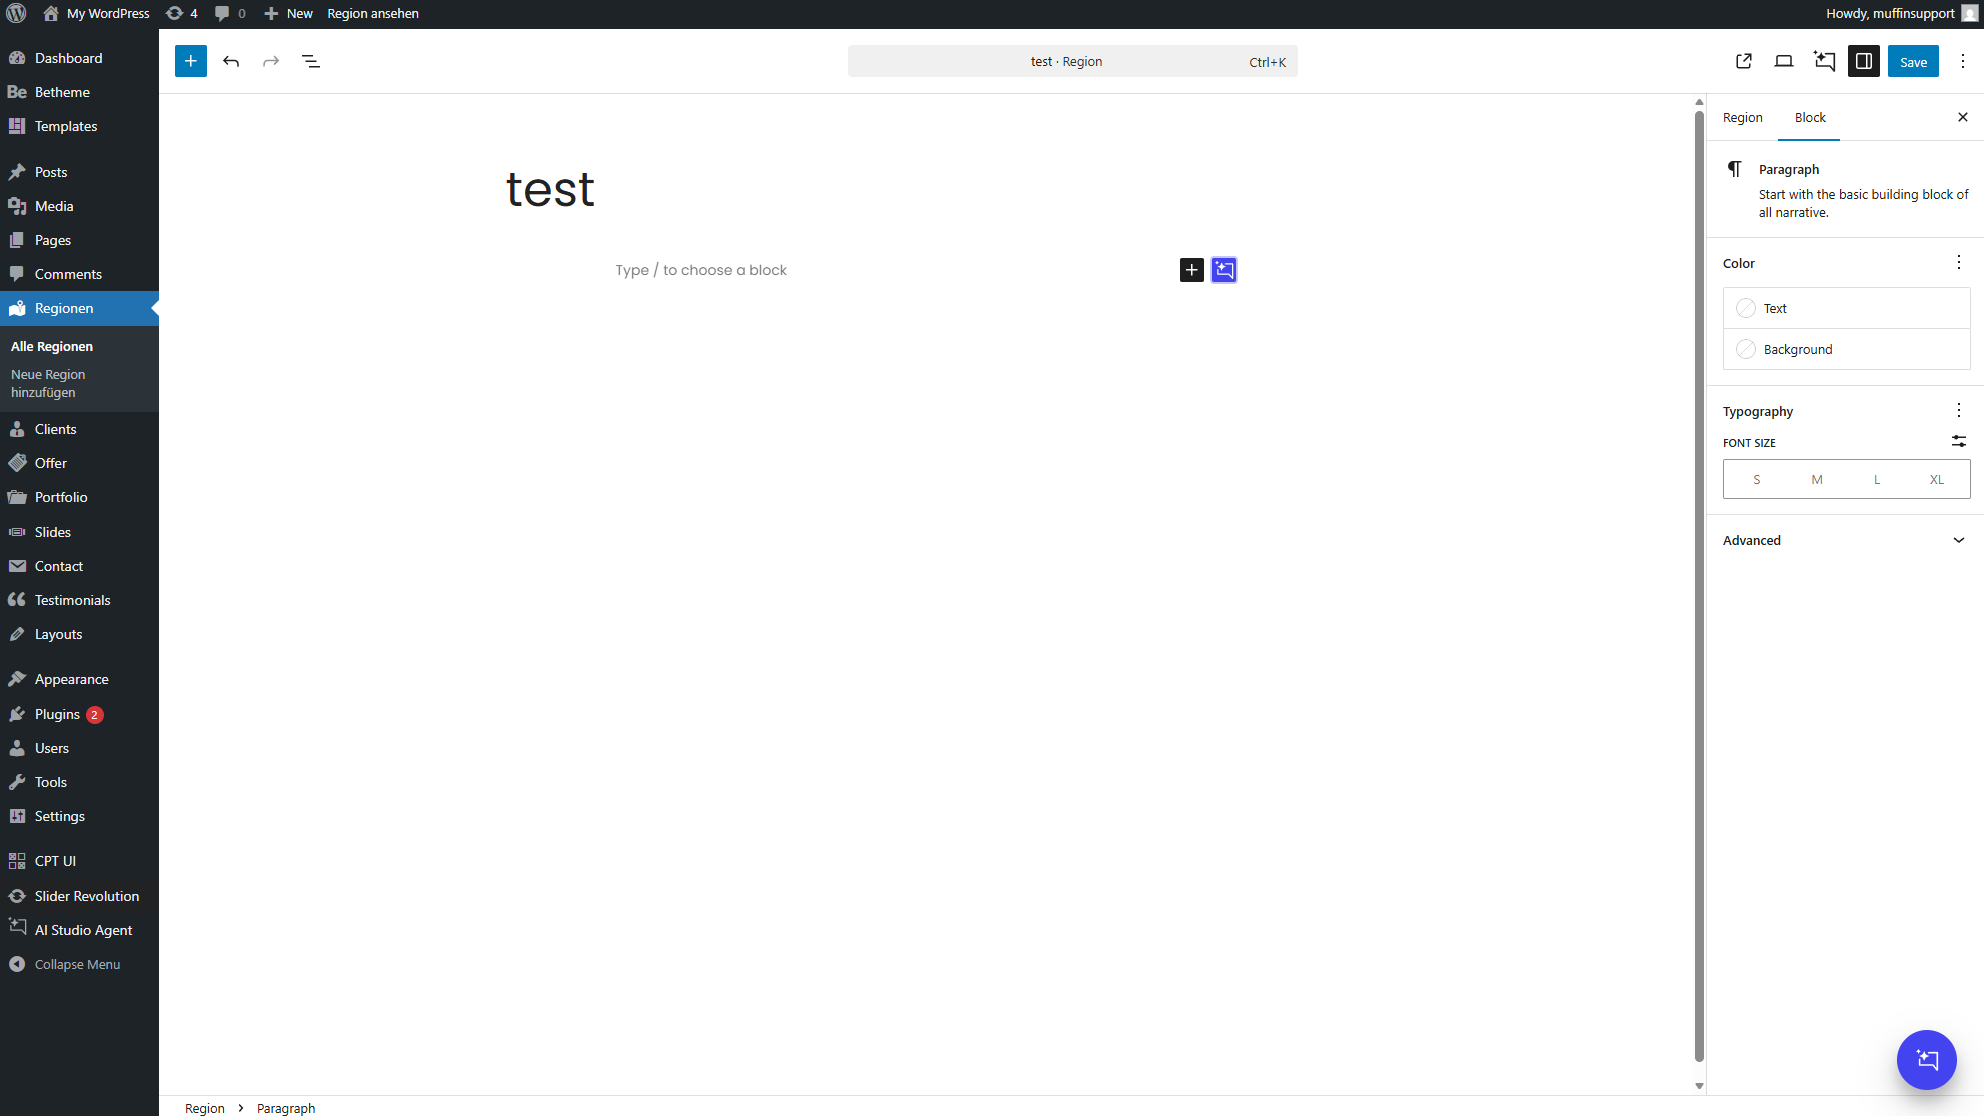Screen dimensions: 1984x1116
Task: Open the floating AI assistant bubble
Action: click(1926, 1059)
